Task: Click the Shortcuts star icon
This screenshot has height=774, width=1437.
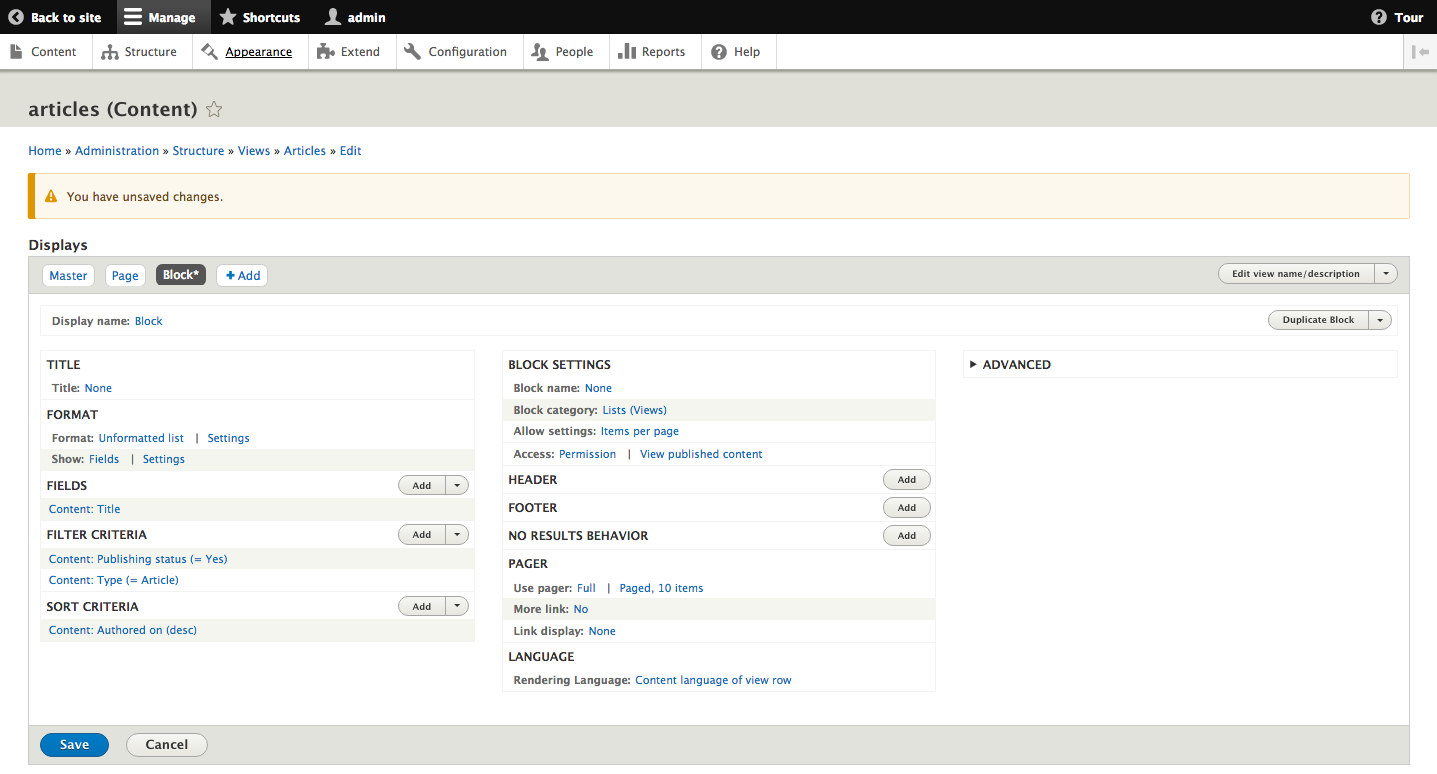Action: (228, 17)
